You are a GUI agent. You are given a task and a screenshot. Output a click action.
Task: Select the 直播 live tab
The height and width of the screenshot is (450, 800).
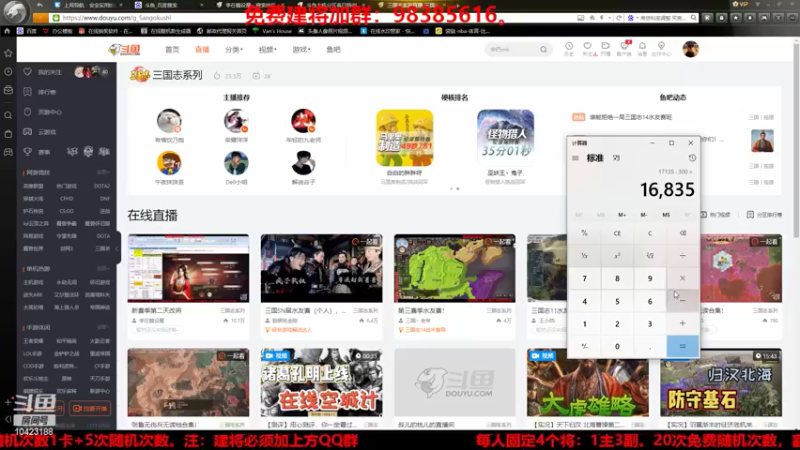pyautogui.click(x=202, y=49)
